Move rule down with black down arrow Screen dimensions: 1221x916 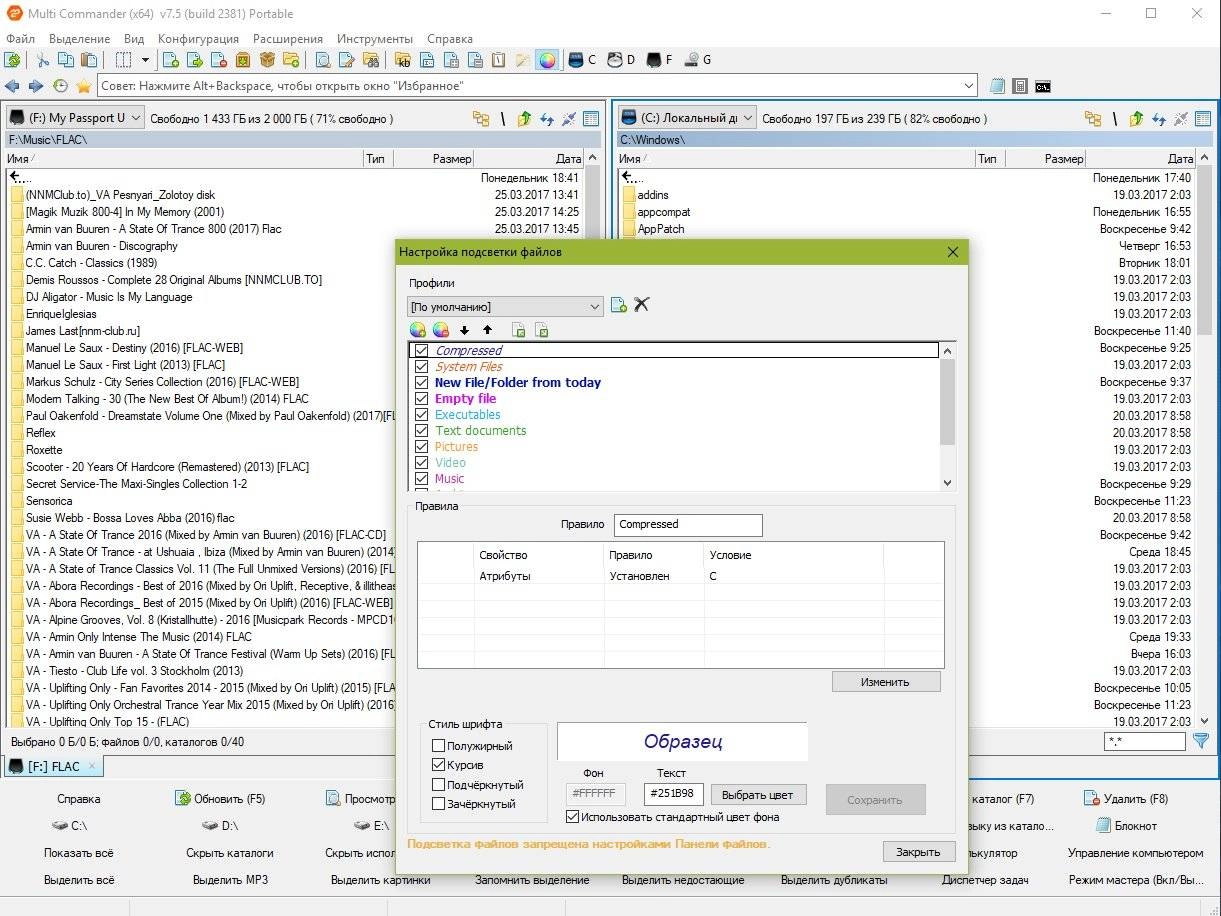465,330
